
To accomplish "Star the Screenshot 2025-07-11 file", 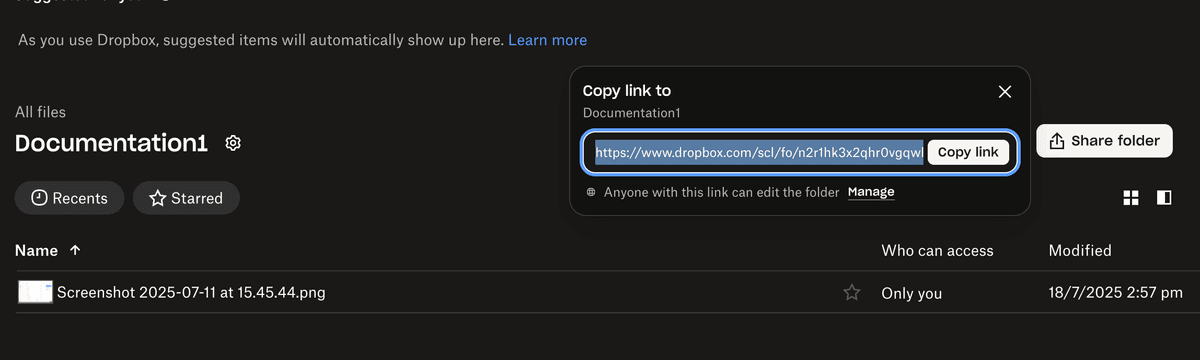I will 852,293.
